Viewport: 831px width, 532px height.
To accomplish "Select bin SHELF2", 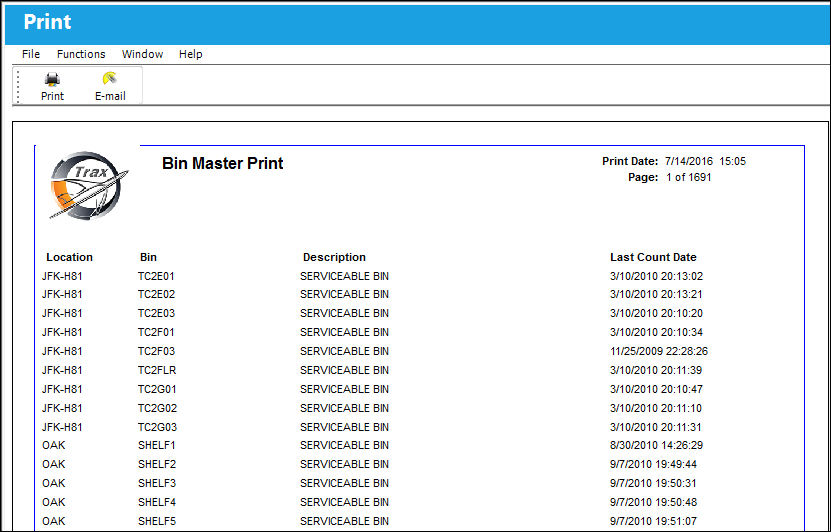I will pos(157,465).
